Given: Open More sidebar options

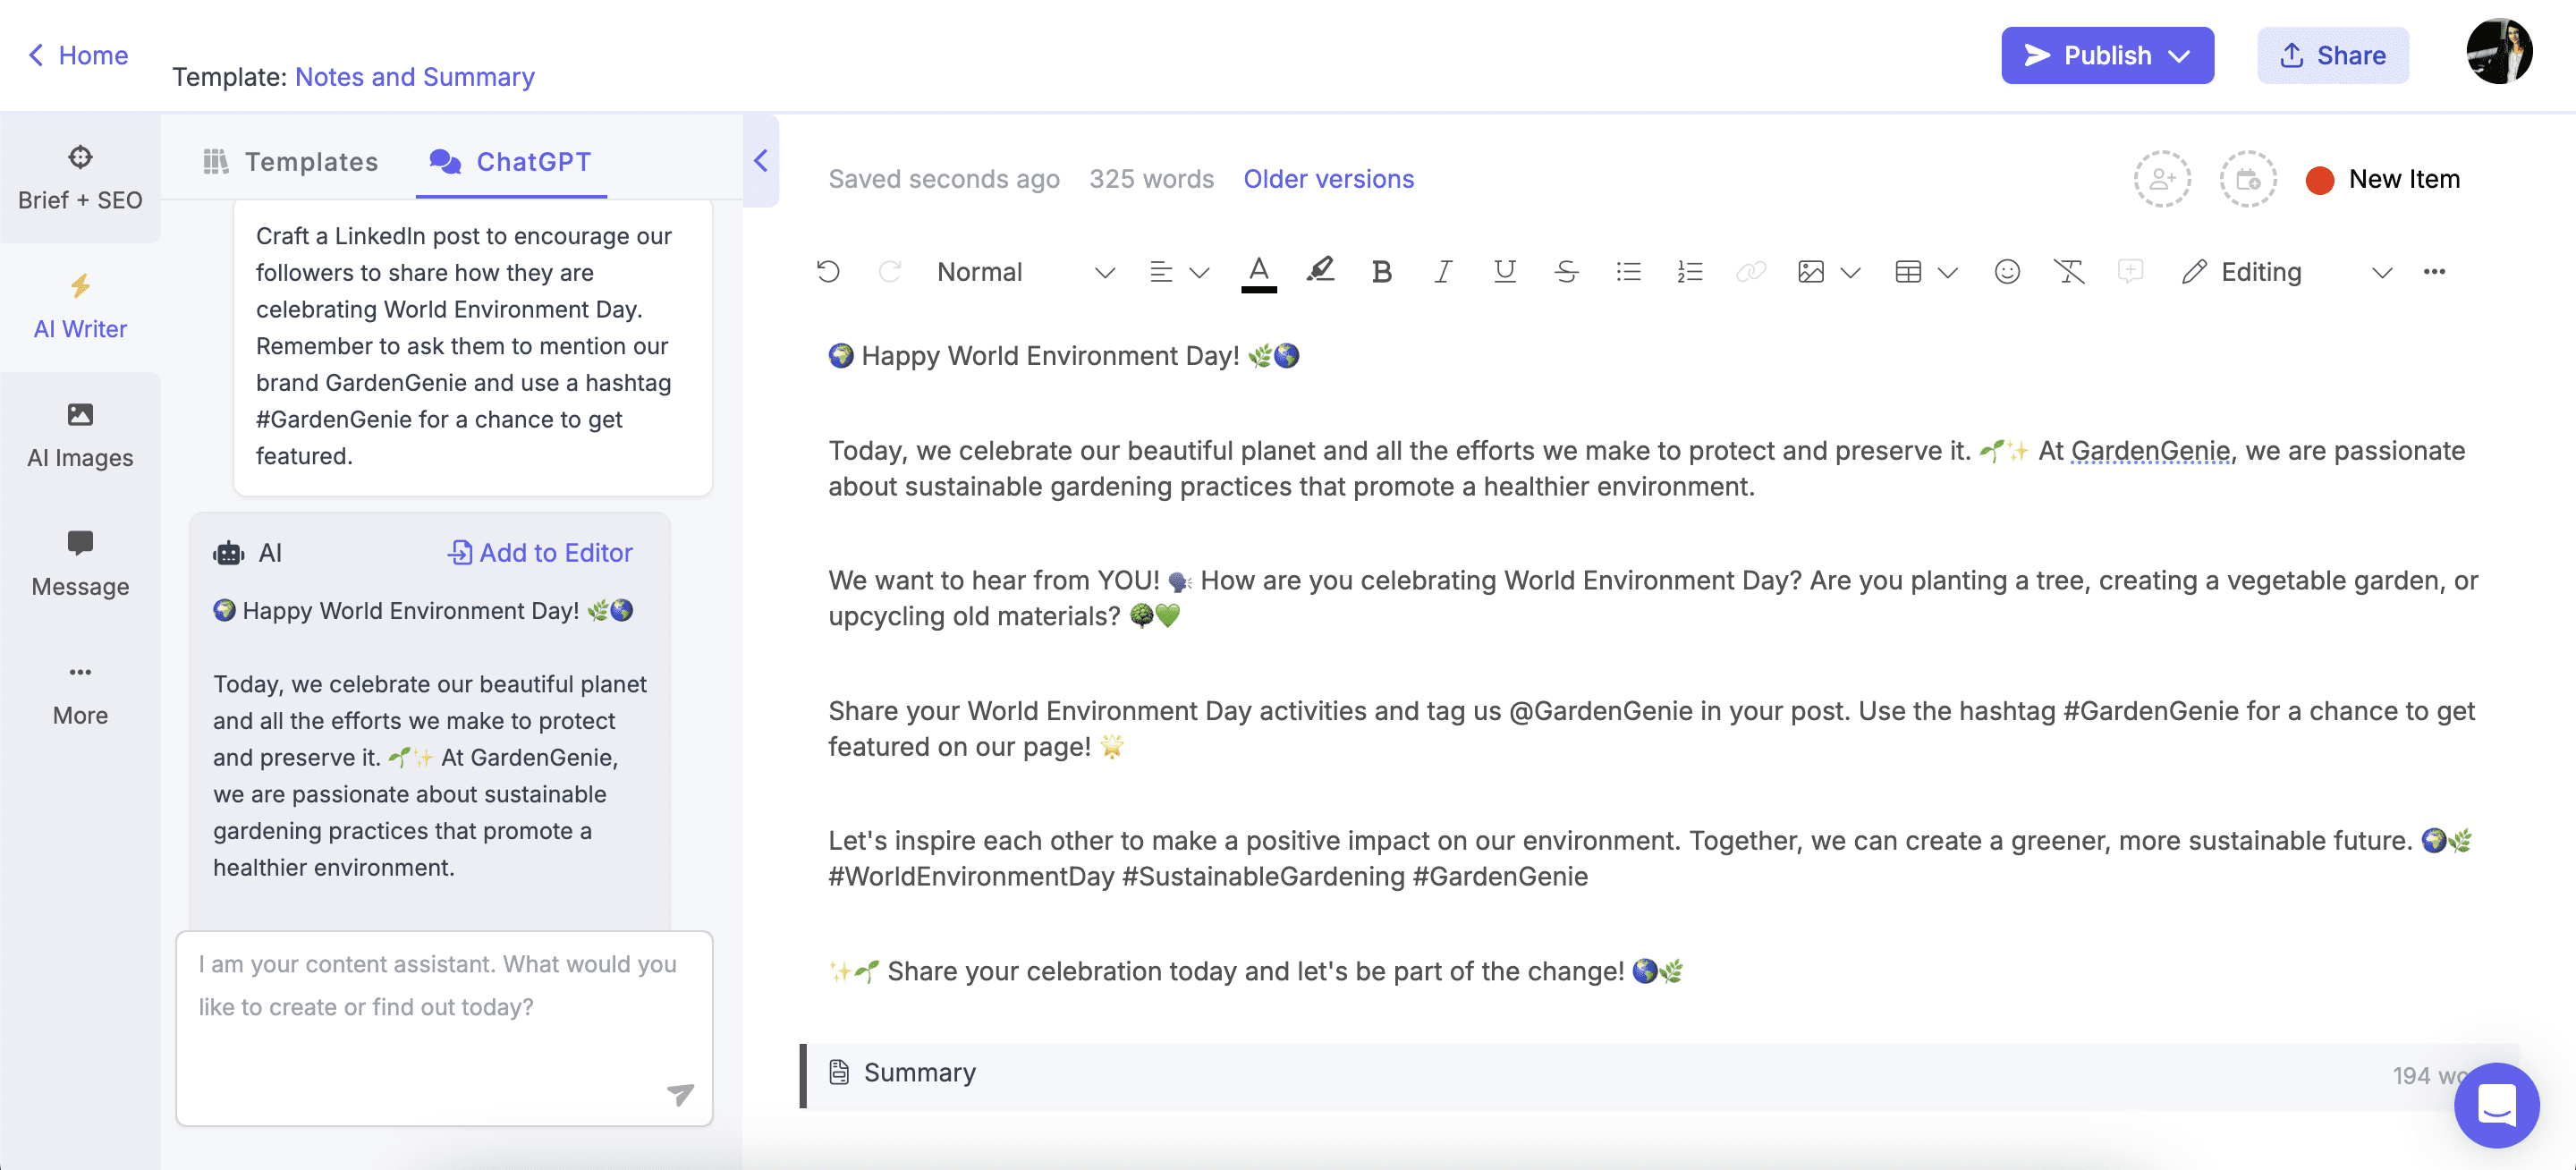Looking at the screenshot, I should pyautogui.click(x=80, y=694).
